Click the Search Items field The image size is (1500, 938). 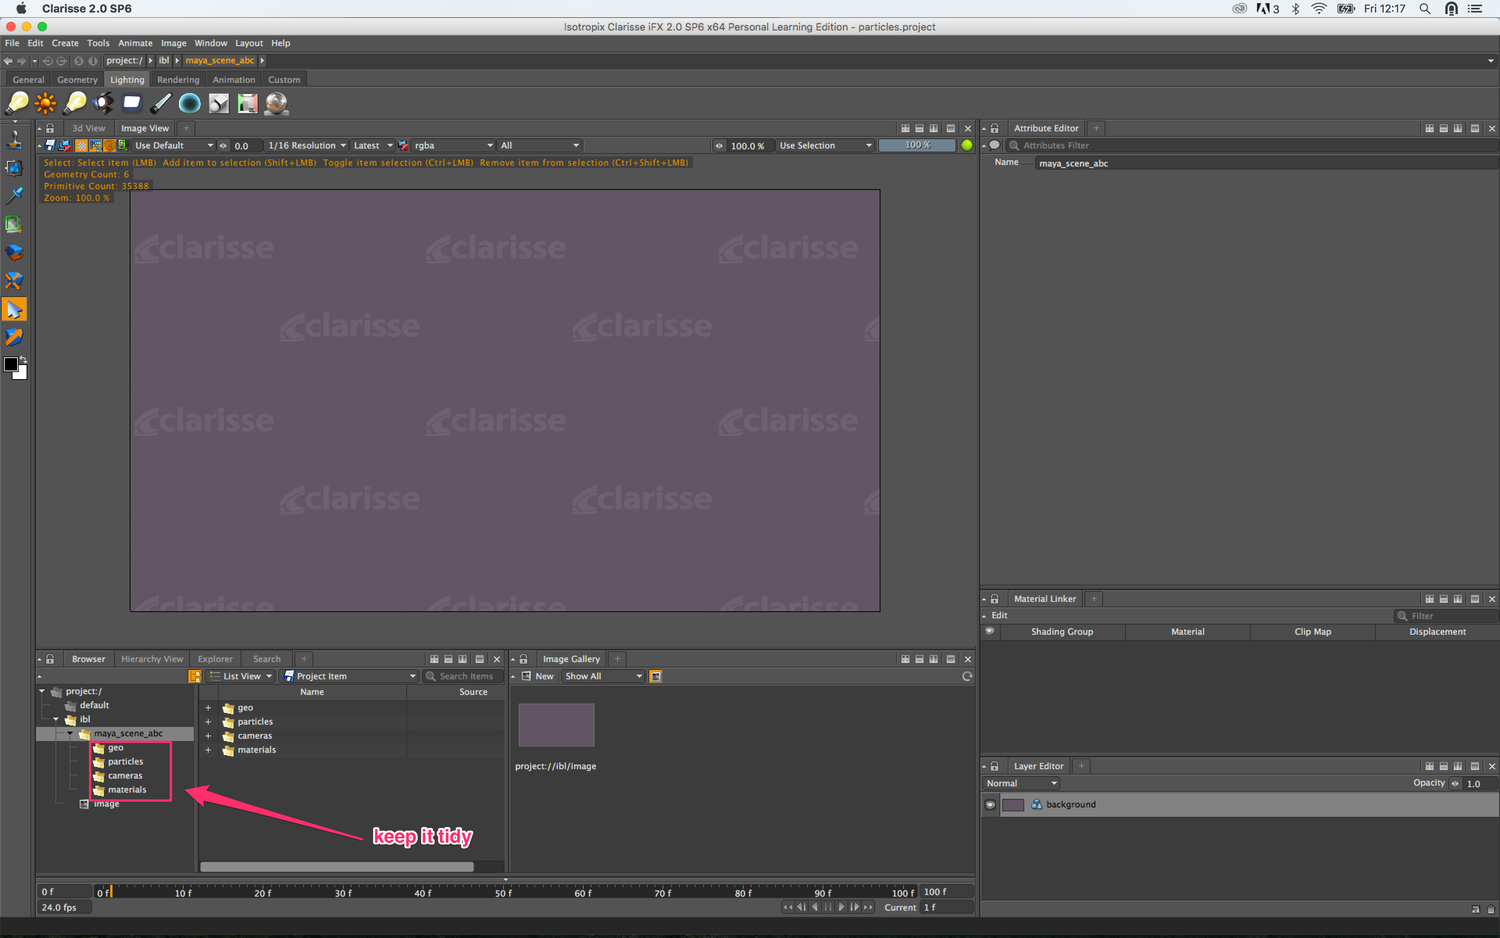(463, 677)
